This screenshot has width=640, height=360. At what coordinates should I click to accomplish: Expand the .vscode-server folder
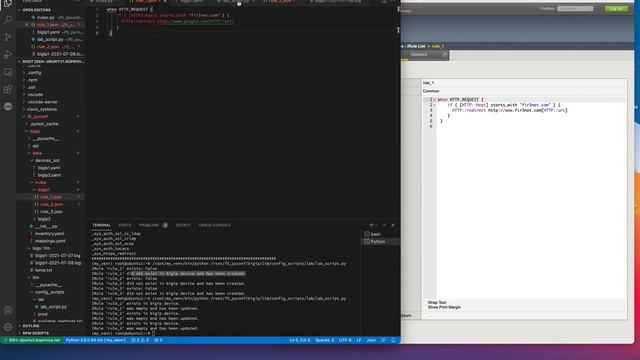point(42,102)
